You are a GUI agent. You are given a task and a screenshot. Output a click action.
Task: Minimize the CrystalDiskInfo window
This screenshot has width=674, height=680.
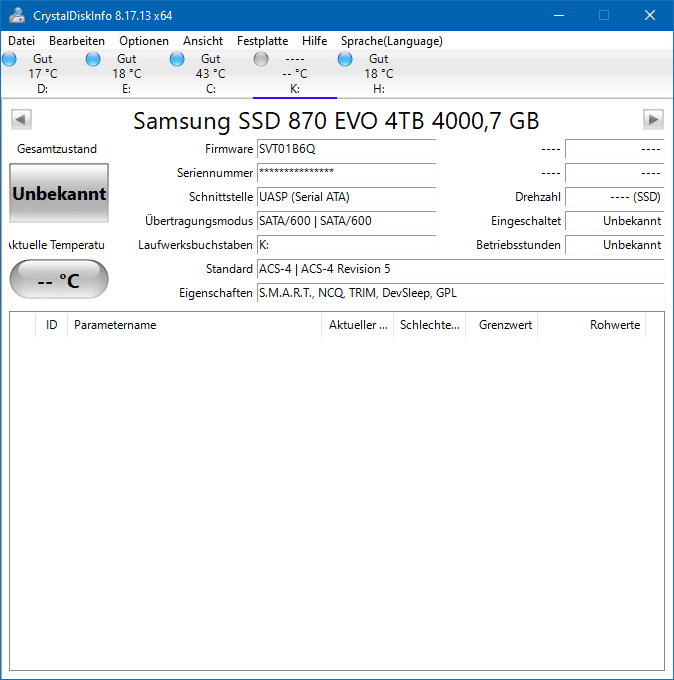pos(559,16)
